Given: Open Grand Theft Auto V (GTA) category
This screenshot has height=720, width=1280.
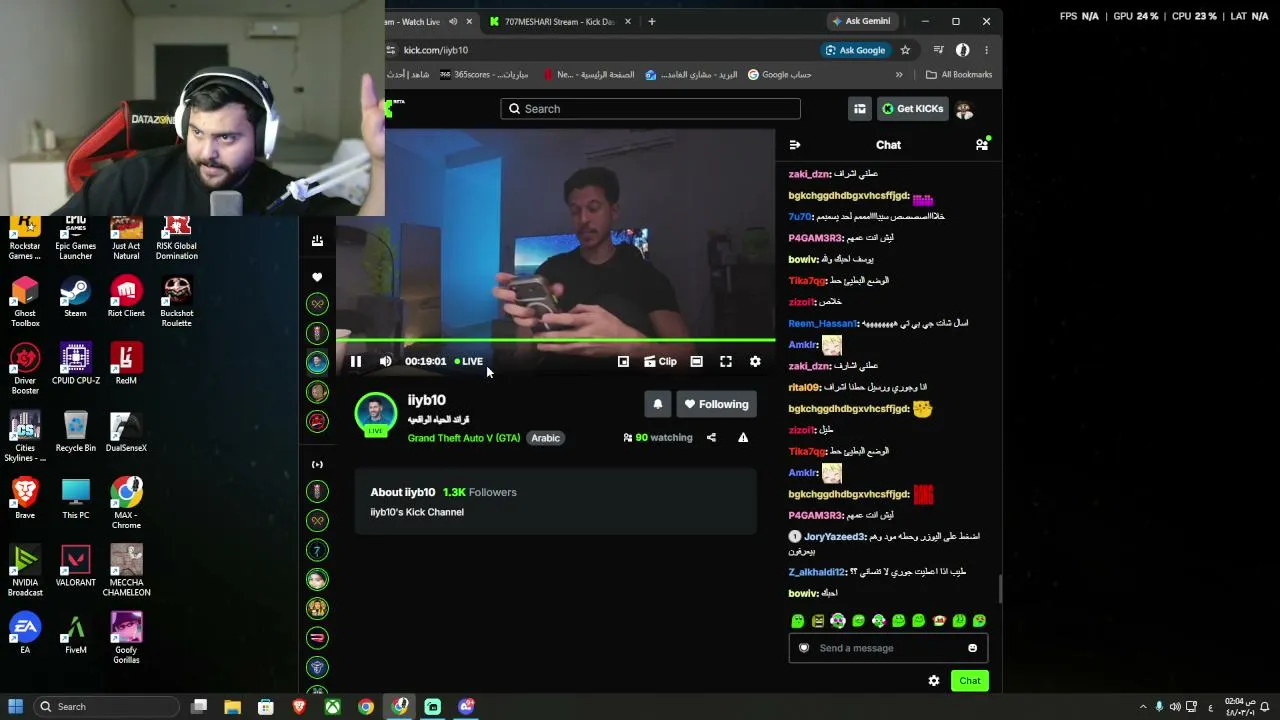Looking at the screenshot, I should click(464, 438).
